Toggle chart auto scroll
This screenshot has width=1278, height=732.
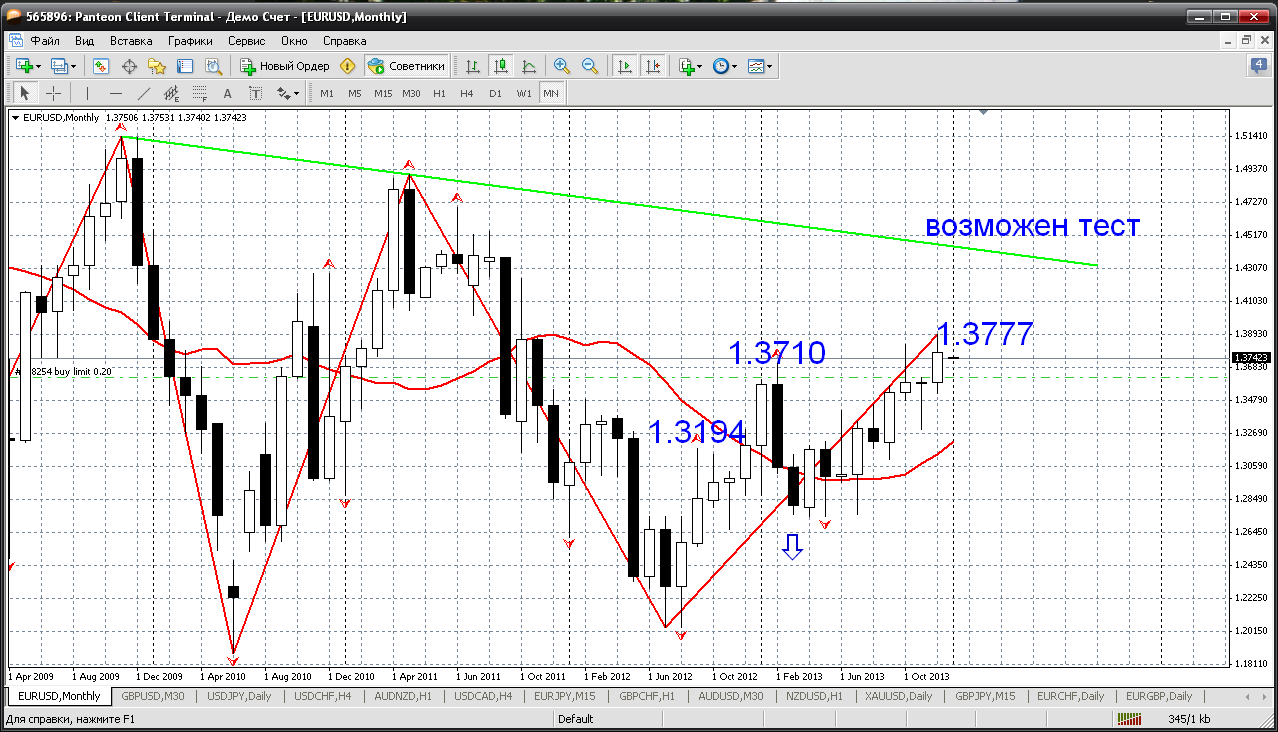tap(625, 66)
